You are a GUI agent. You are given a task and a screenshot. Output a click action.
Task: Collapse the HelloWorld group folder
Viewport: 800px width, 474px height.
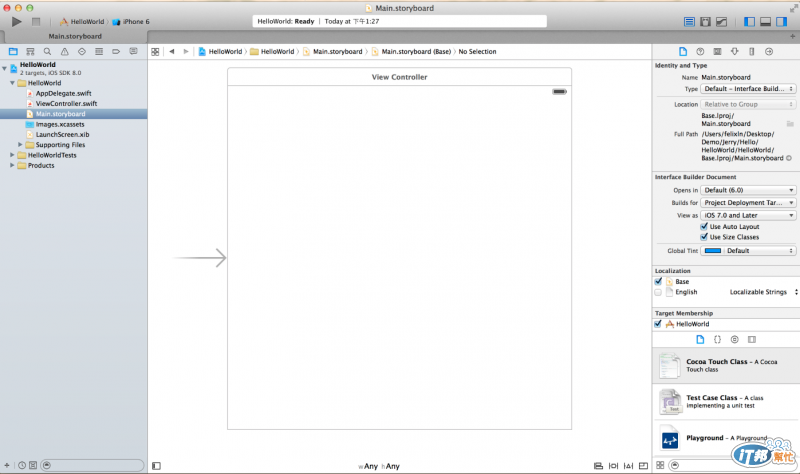tap(12, 83)
